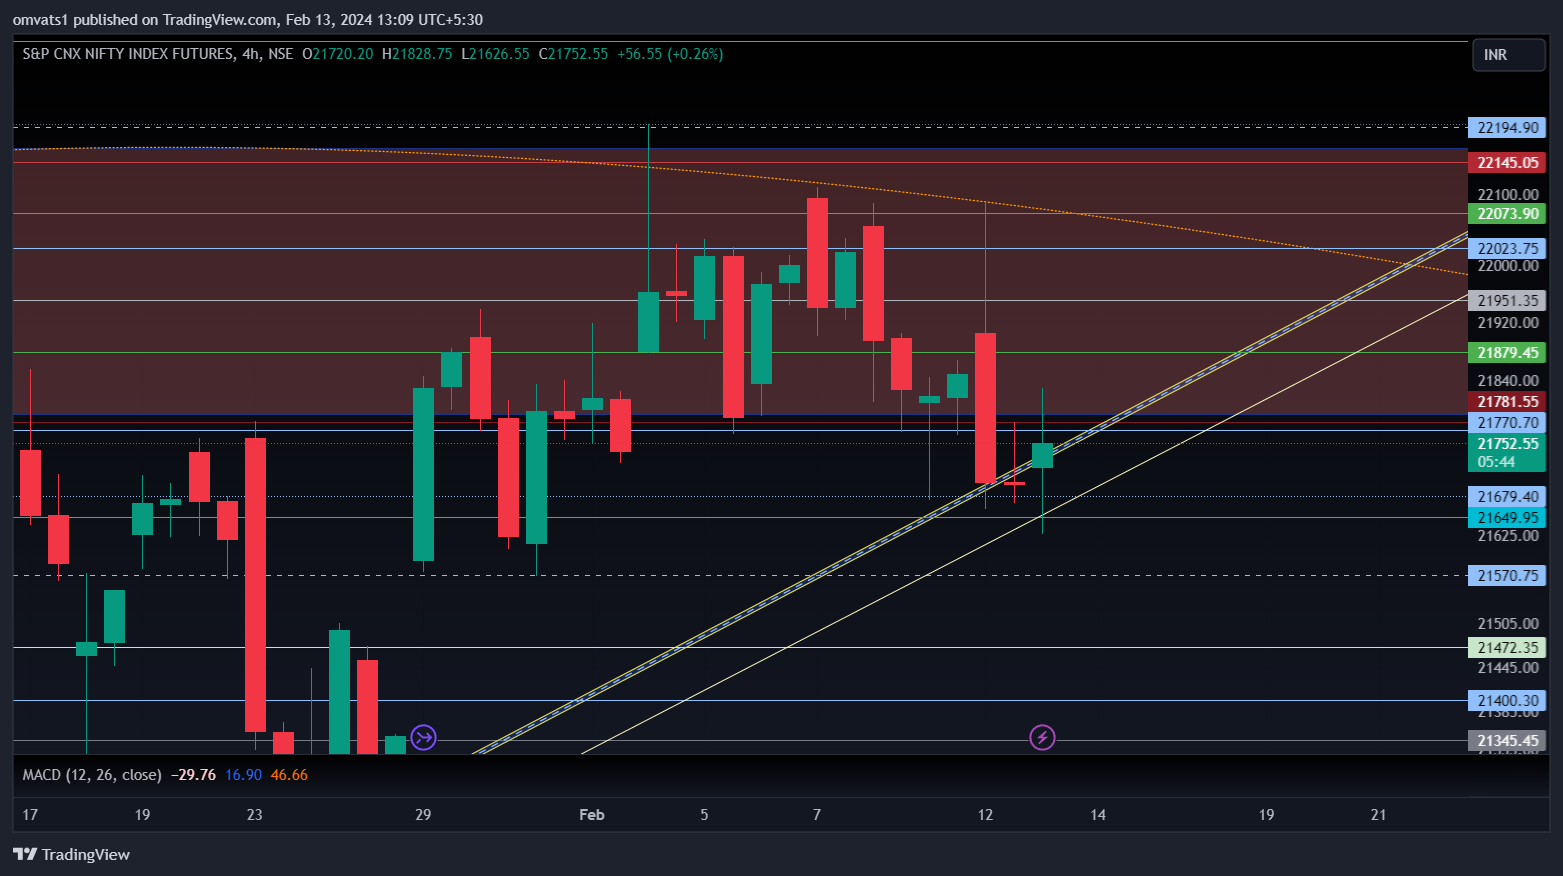Screen dimensions: 1563x876
Task: Click the MACD (12, 26, close) indicator label
Action: click(x=92, y=775)
